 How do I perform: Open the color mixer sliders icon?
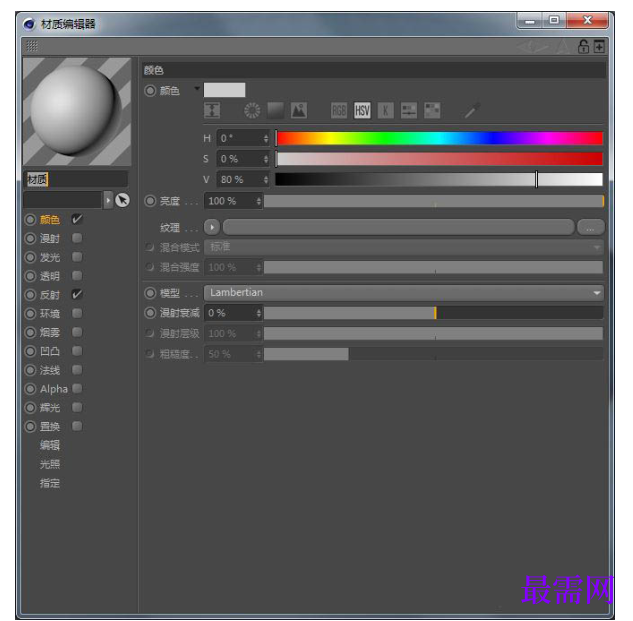coord(409,110)
